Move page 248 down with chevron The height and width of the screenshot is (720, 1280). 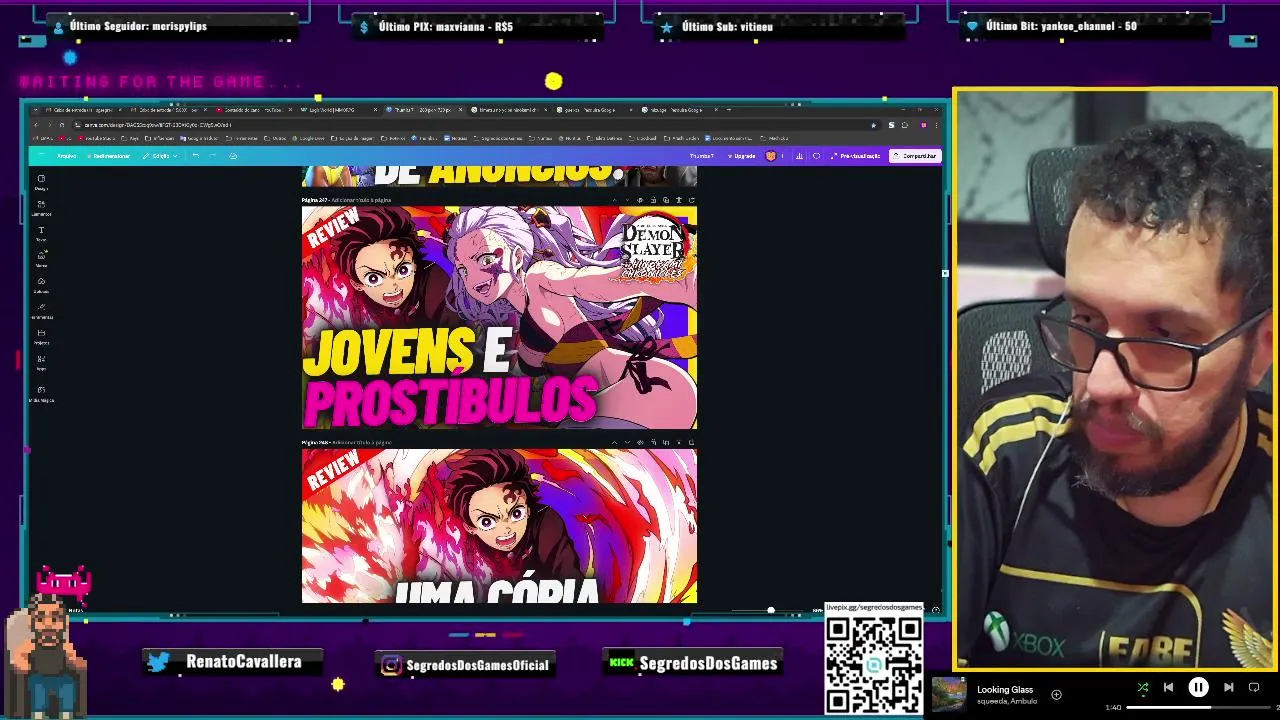(627, 442)
